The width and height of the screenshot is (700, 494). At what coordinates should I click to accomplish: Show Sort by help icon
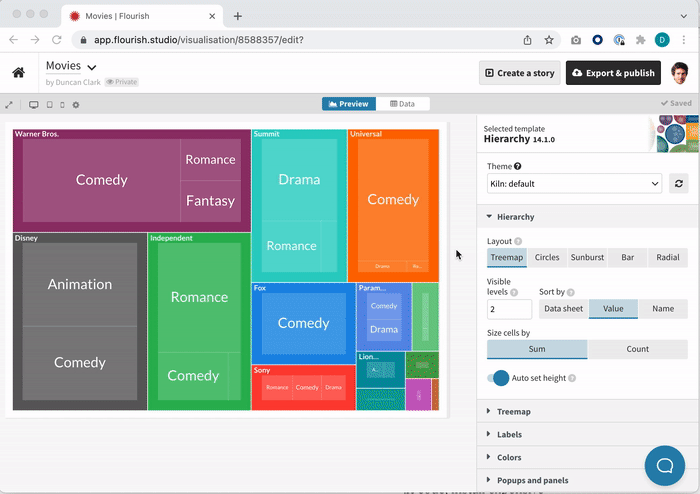571,292
